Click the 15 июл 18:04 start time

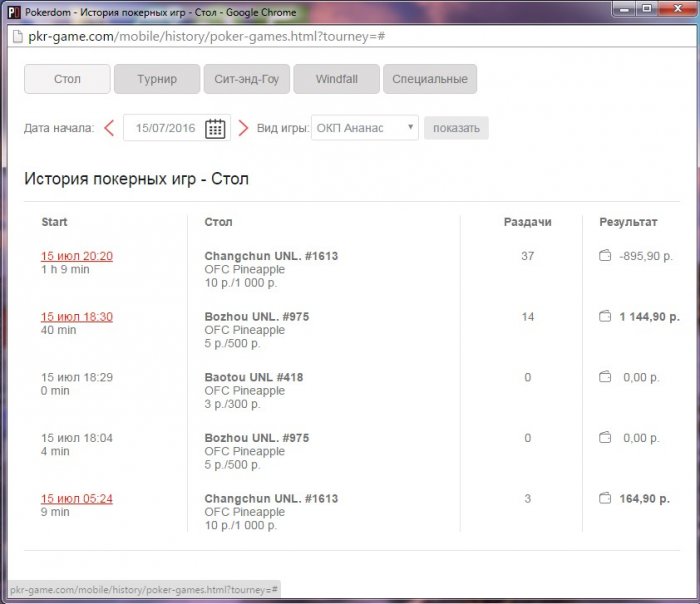click(x=77, y=438)
